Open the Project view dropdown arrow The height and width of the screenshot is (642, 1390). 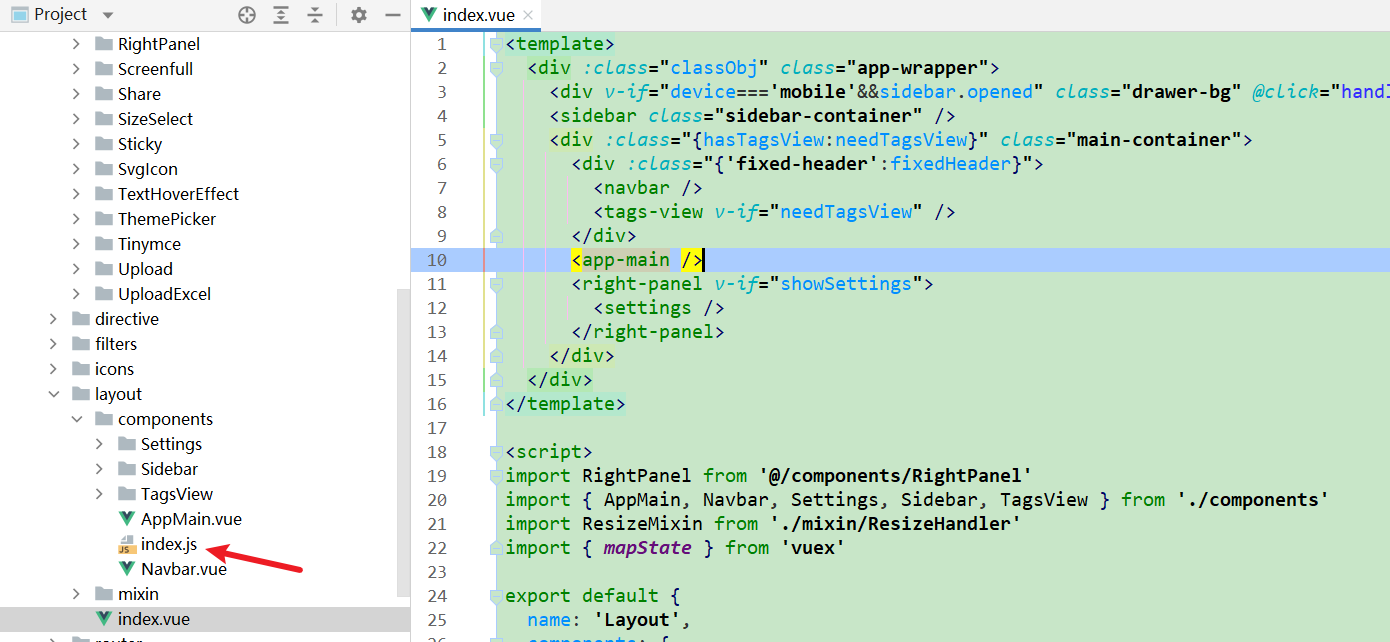coord(108,15)
